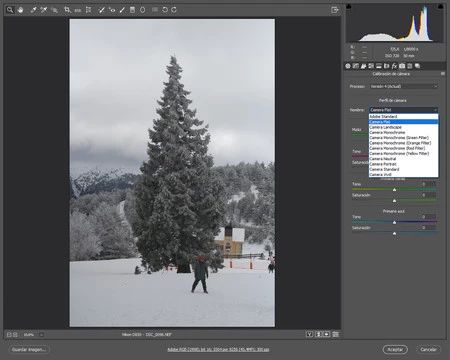The image size is (450, 360).
Task: Toggle highlight clipping warning on histogram
Action: click(440, 6)
